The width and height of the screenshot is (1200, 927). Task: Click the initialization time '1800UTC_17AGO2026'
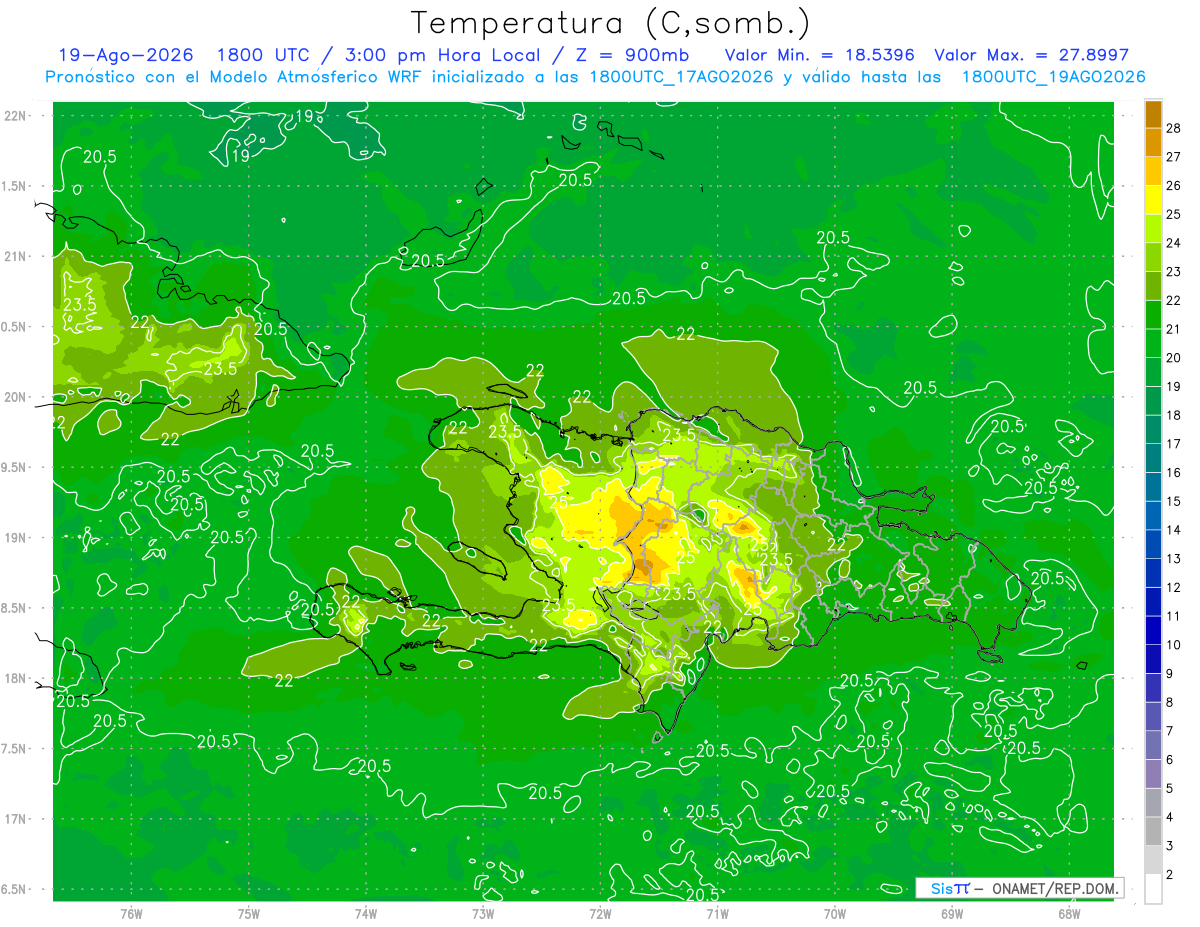682,76
